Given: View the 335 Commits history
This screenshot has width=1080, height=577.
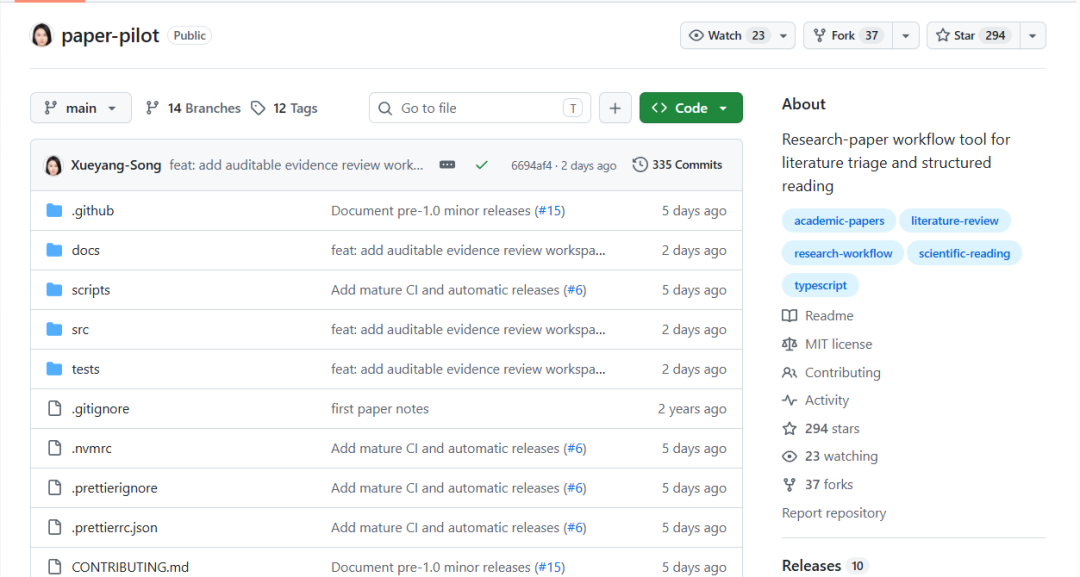Looking at the screenshot, I should (x=678, y=165).
